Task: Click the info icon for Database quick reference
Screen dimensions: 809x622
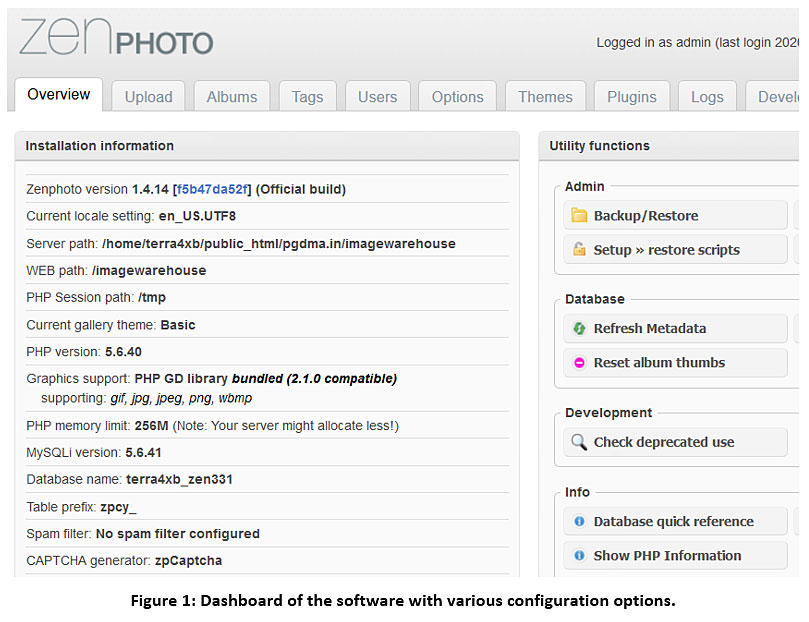Action: pos(579,522)
